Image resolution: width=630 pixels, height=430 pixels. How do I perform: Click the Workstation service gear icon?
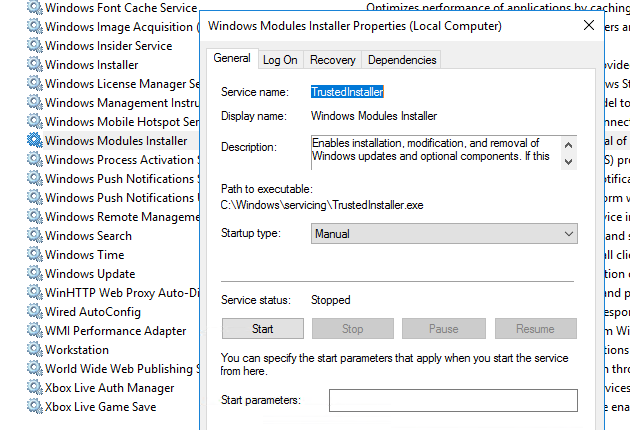click(35, 349)
